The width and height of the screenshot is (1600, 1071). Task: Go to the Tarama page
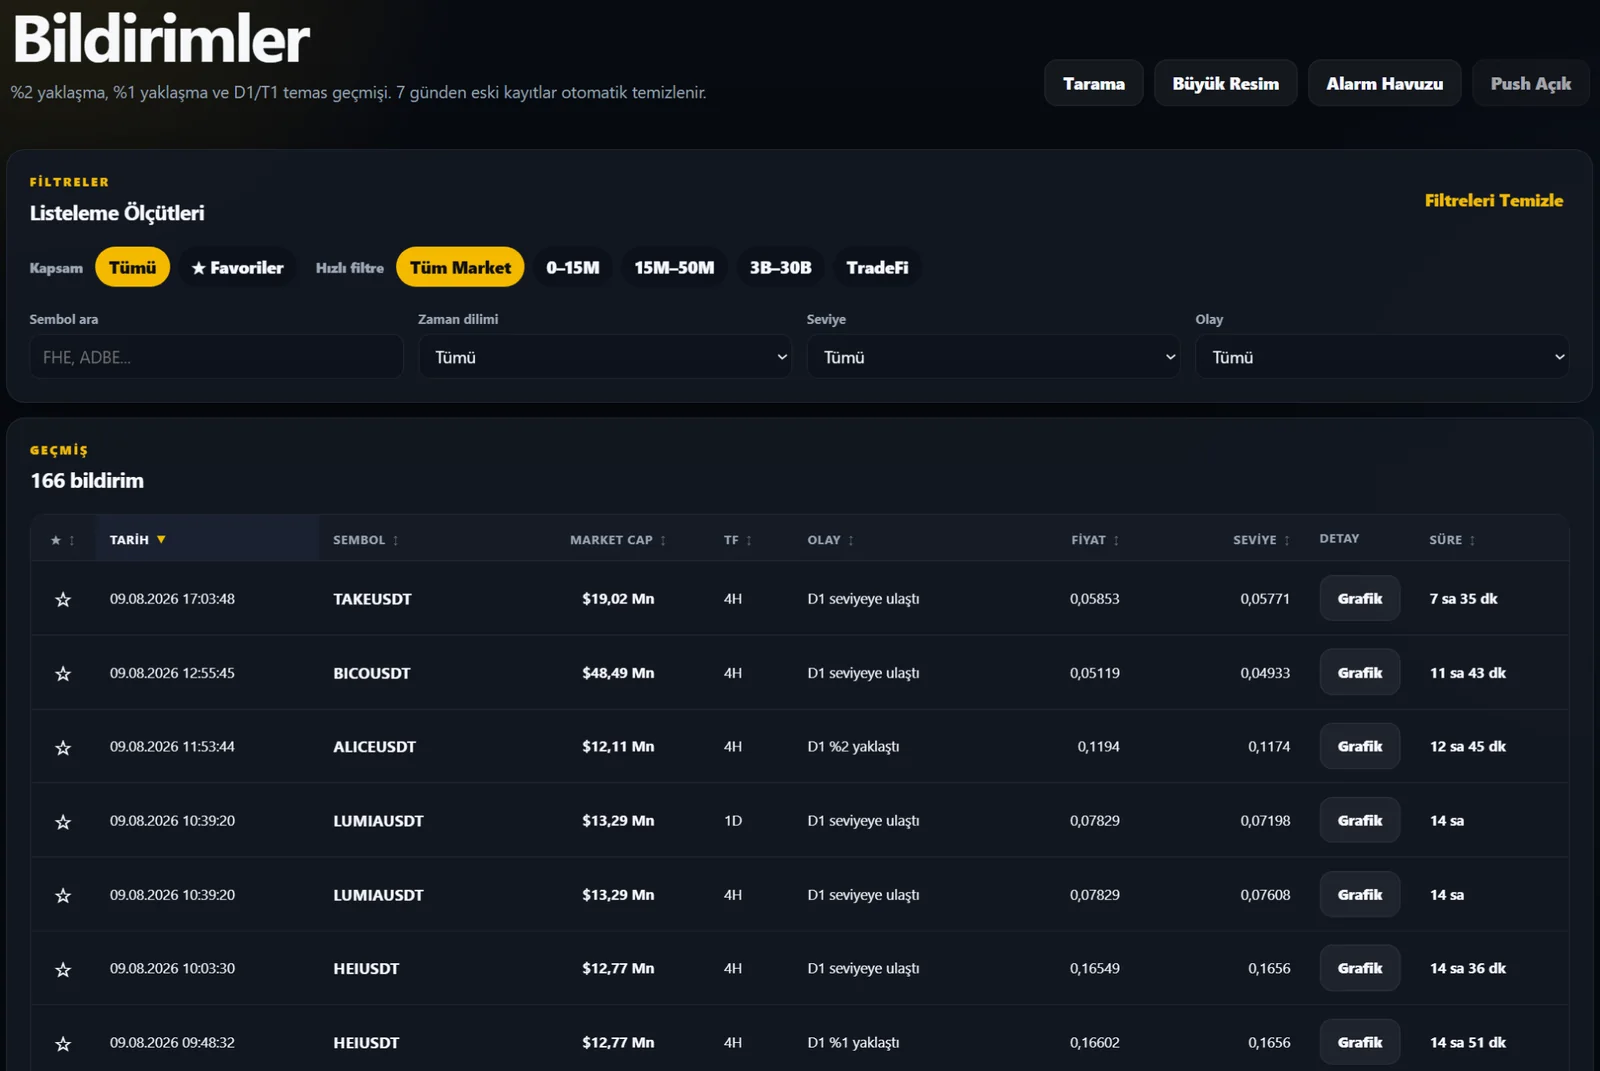[1094, 83]
